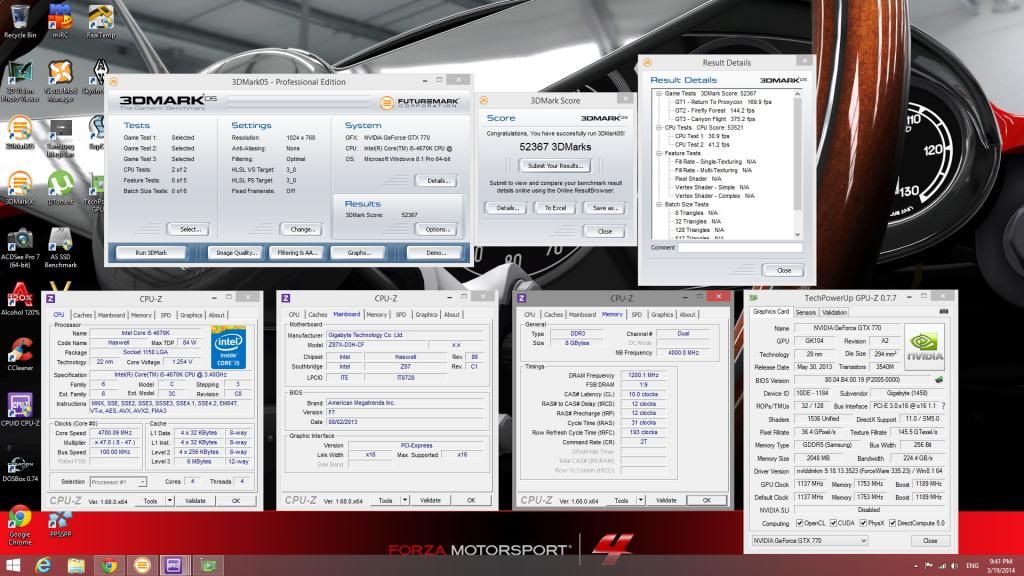
Task: Switch to GPU-Z via its taskbar icon
Action: coord(208,565)
